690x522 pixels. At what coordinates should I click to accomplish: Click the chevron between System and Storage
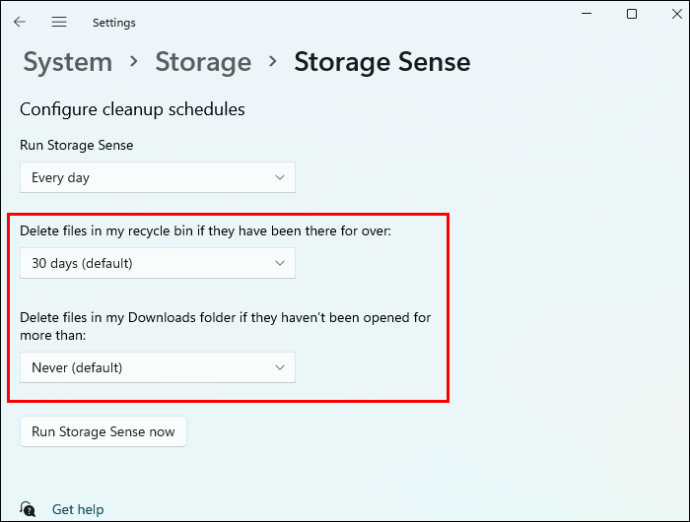[x=134, y=62]
